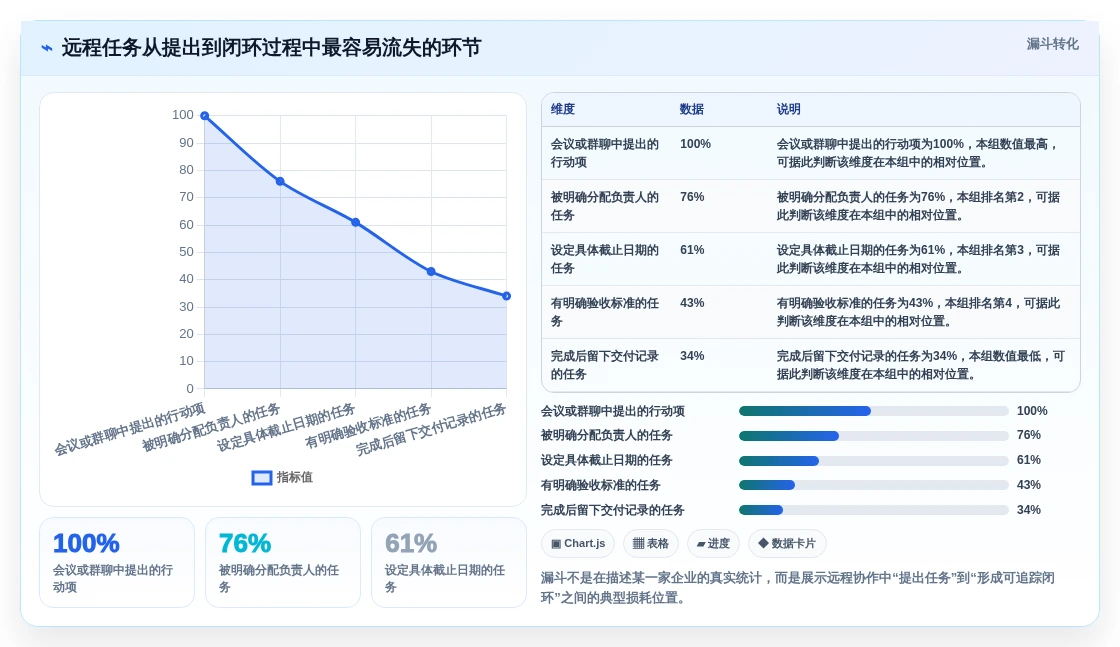Viewport: 1120px width, 647px height.
Task: Click y-axis tick label 50
Action: click(186, 252)
